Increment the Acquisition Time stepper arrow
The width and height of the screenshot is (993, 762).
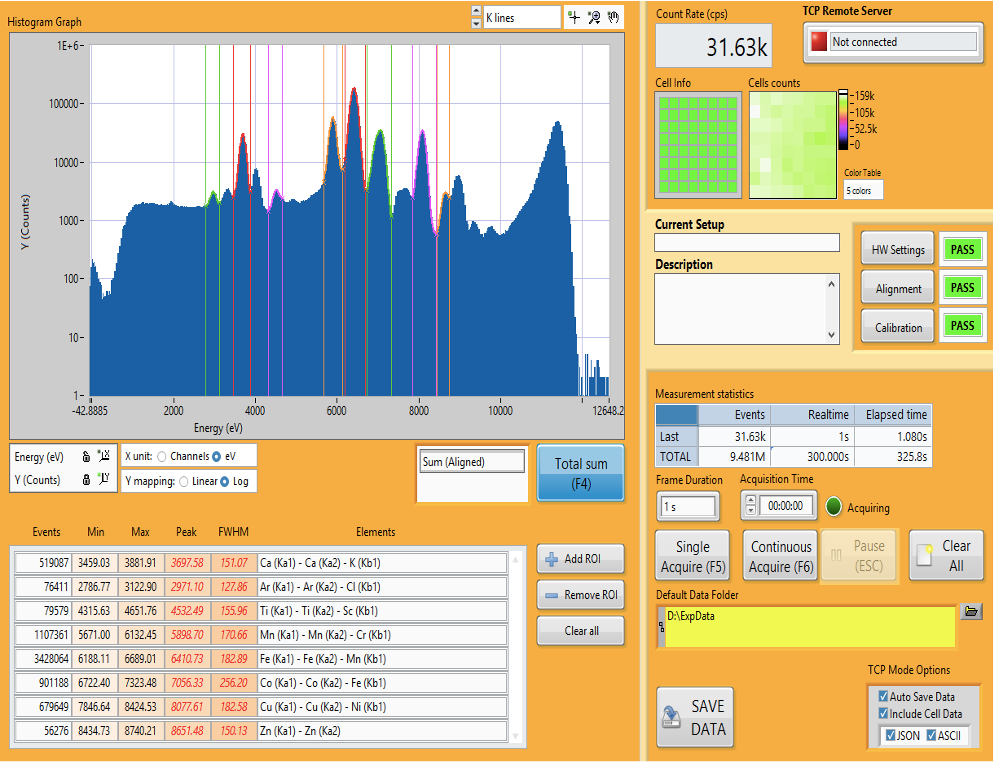(x=751, y=500)
